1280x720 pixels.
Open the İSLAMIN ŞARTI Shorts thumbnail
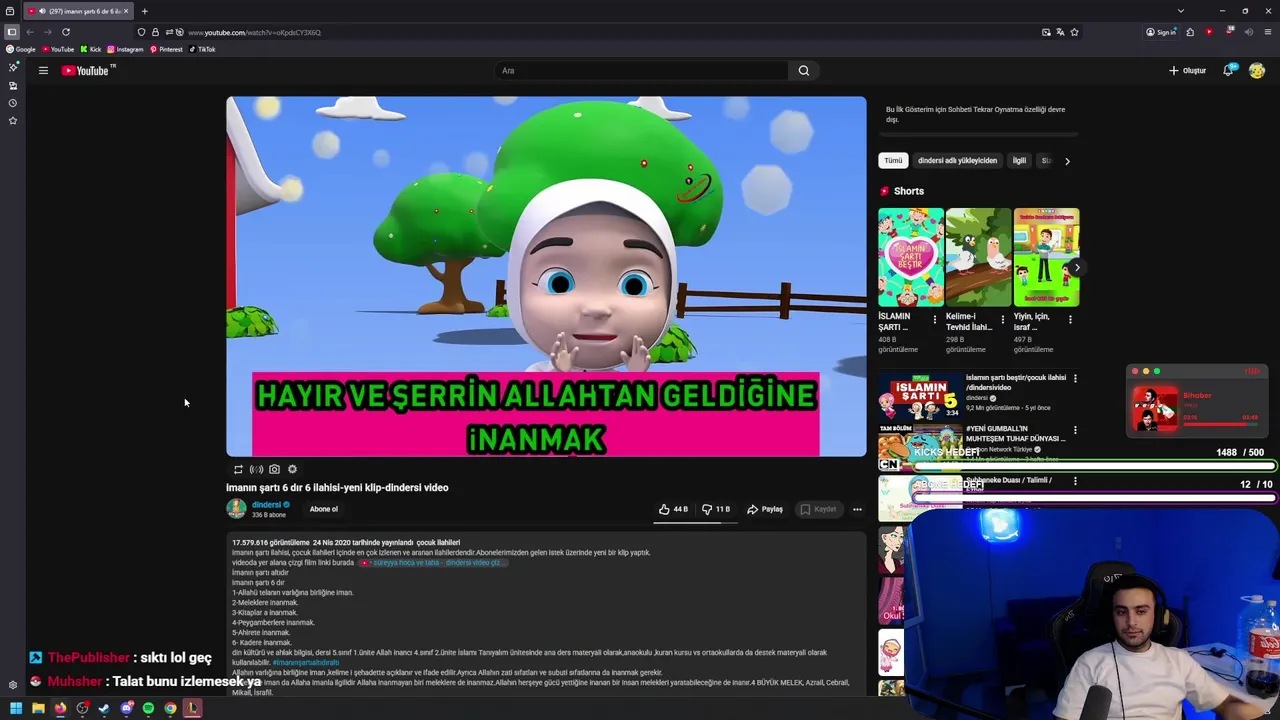[911, 257]
